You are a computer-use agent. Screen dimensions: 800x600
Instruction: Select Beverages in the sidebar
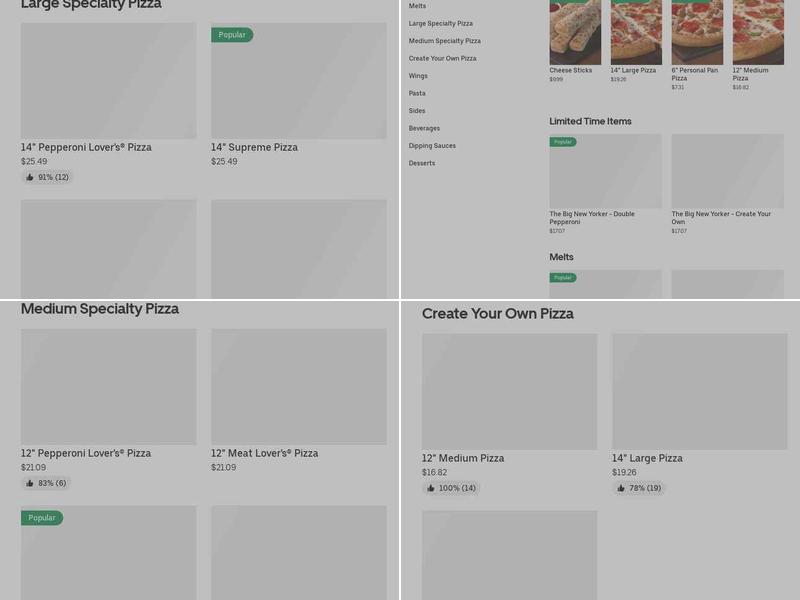(424, 128)
